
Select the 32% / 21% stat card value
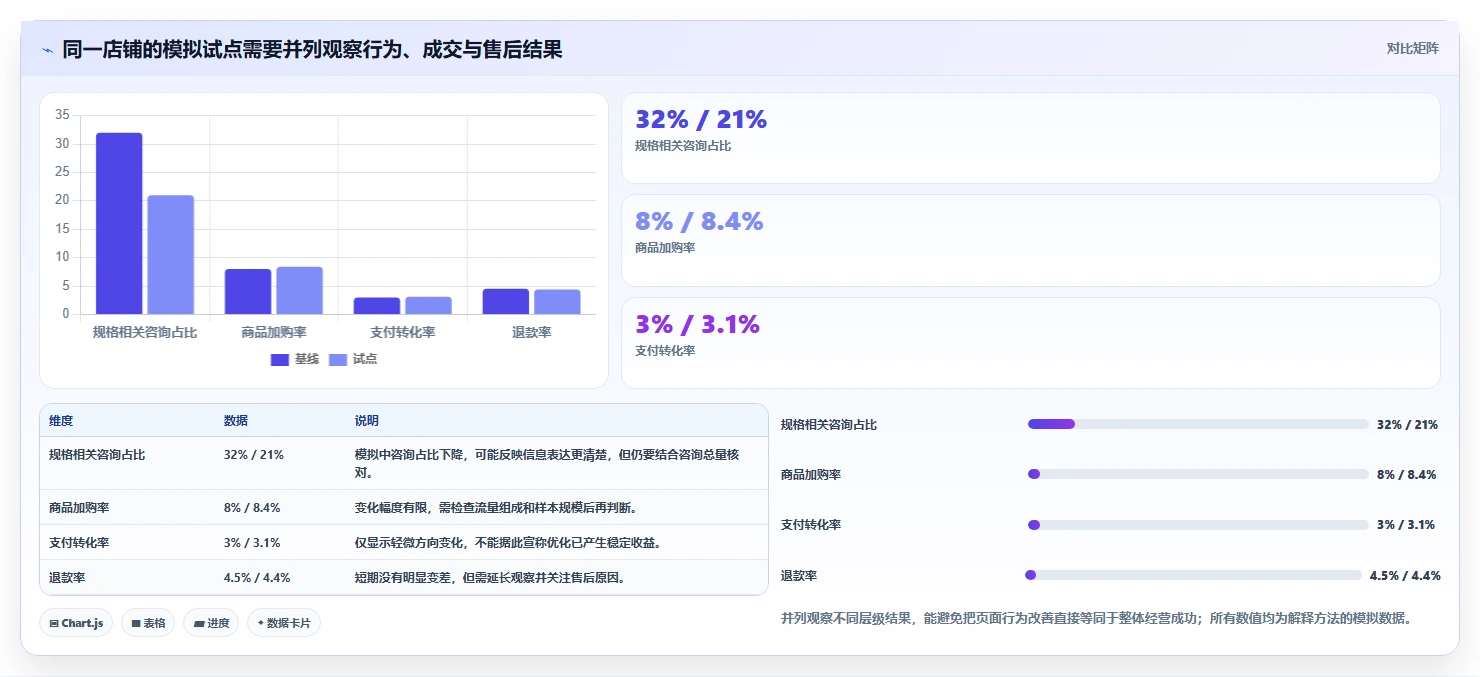(x=701, y=120)
